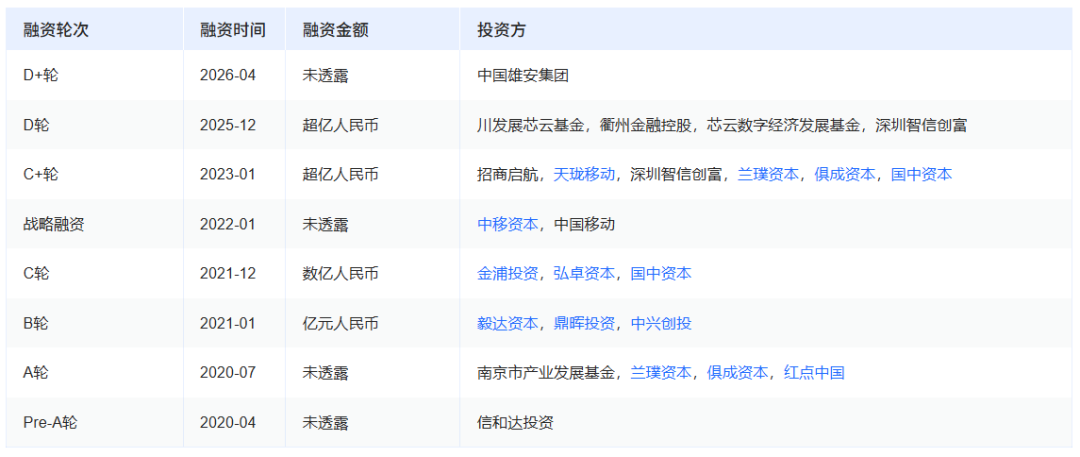Viewport: 1080px width, 457px height.
Task: Open the 中兴创投 investor link
Action: coord(661,323)
